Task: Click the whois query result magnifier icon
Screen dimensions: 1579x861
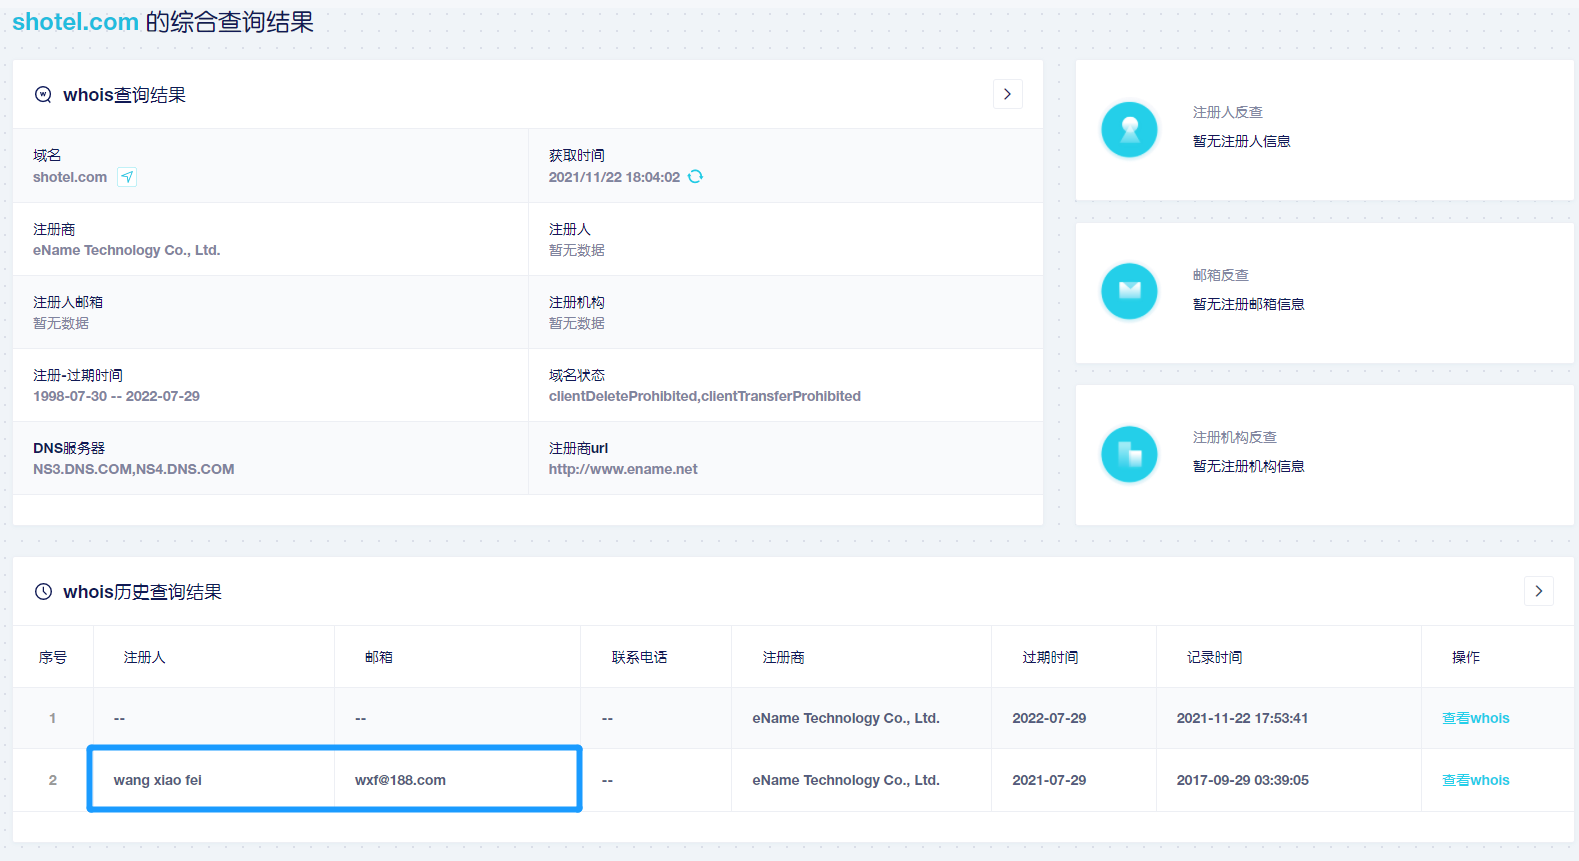Action: tap(43, 95)
